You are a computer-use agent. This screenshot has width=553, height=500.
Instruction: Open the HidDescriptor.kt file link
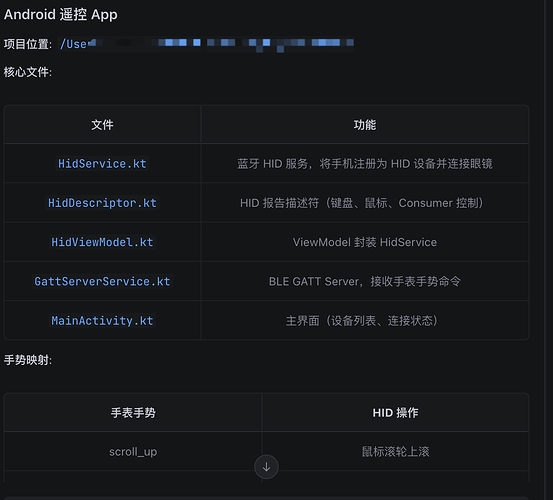point(102,203)
